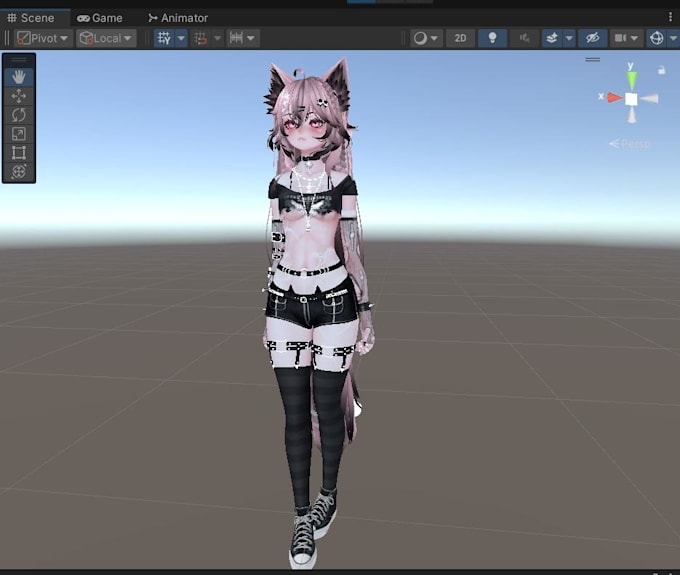Click the gray right-side gizmo cone
680x575 pixels.
click(x=650, y=99)
